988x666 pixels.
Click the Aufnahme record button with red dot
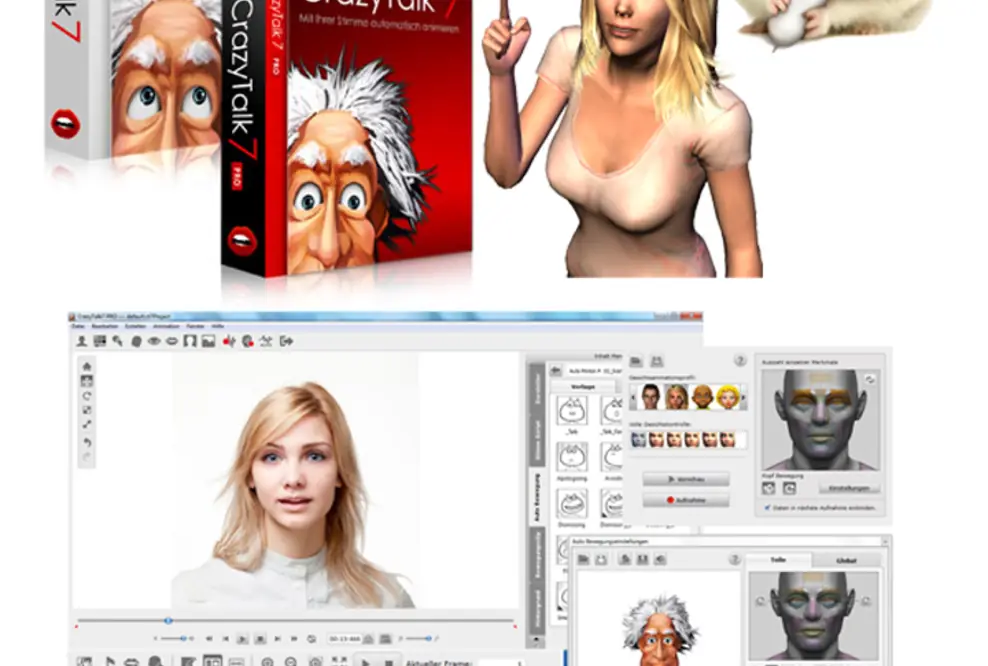coord(686,500)
